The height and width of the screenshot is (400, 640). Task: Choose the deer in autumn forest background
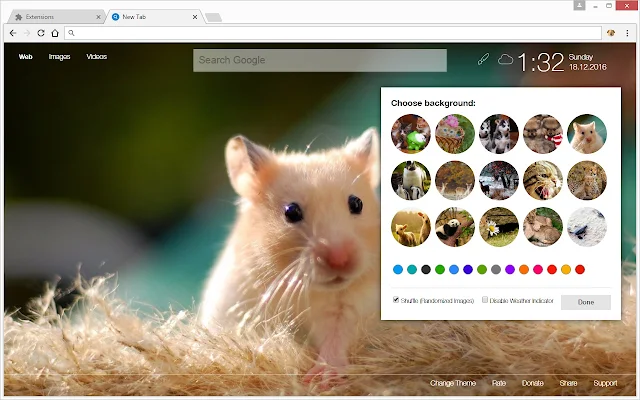(x=455, y=180)
